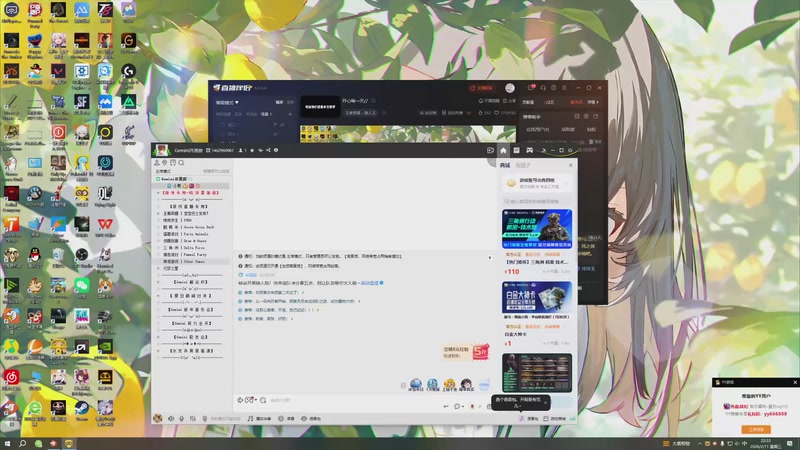Screen dimensions: 800x450
Task: Click 开播提醒 button in 直播伴侣
Action: pyautogui.click(x=489, y=101)
